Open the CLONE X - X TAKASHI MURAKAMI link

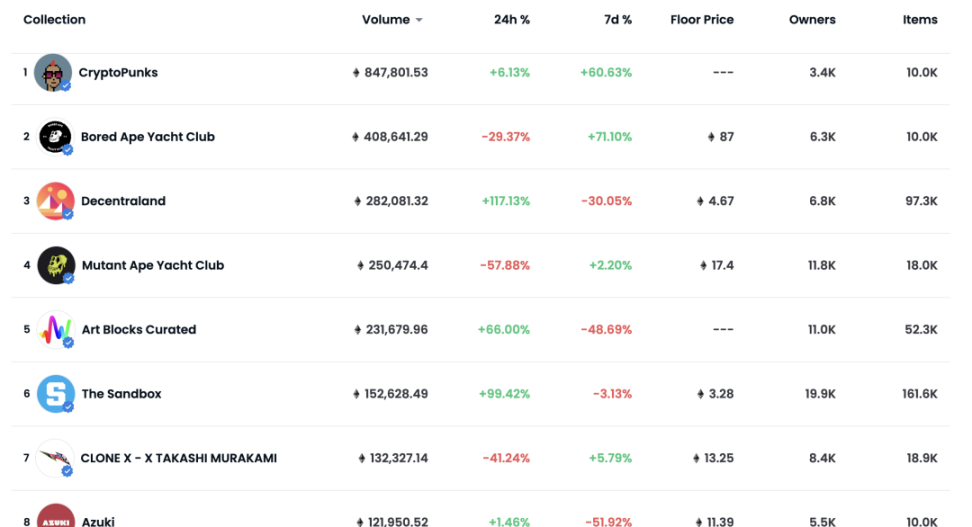coord(179,458)
